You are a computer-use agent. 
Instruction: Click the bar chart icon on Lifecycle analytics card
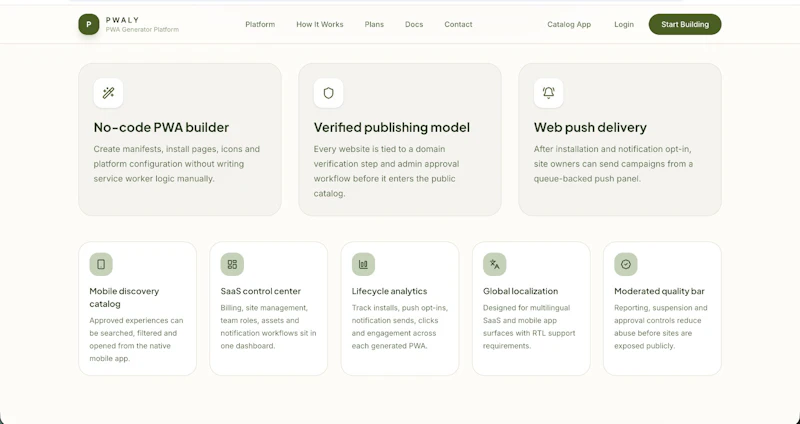point(363,264)
